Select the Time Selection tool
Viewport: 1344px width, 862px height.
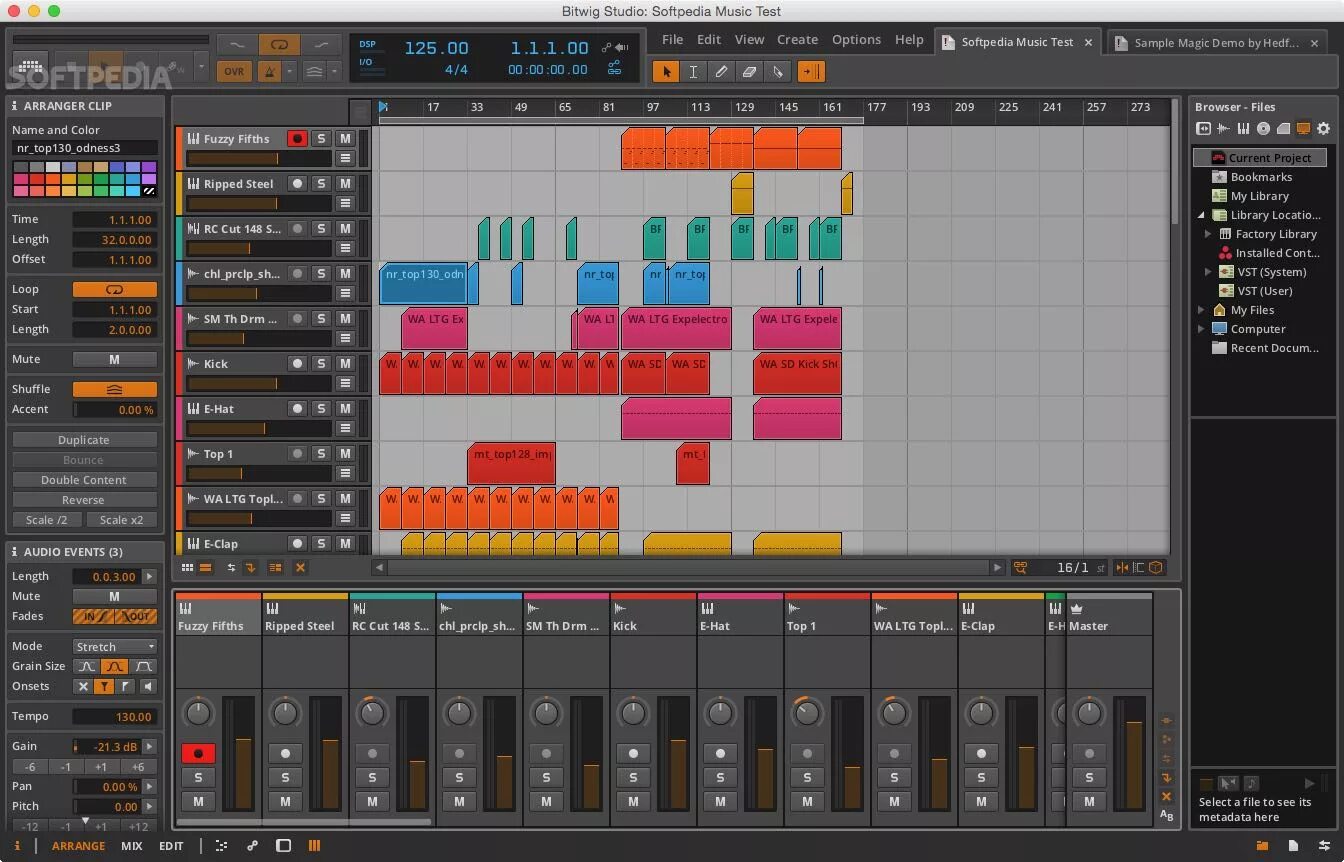click(693, 71)
